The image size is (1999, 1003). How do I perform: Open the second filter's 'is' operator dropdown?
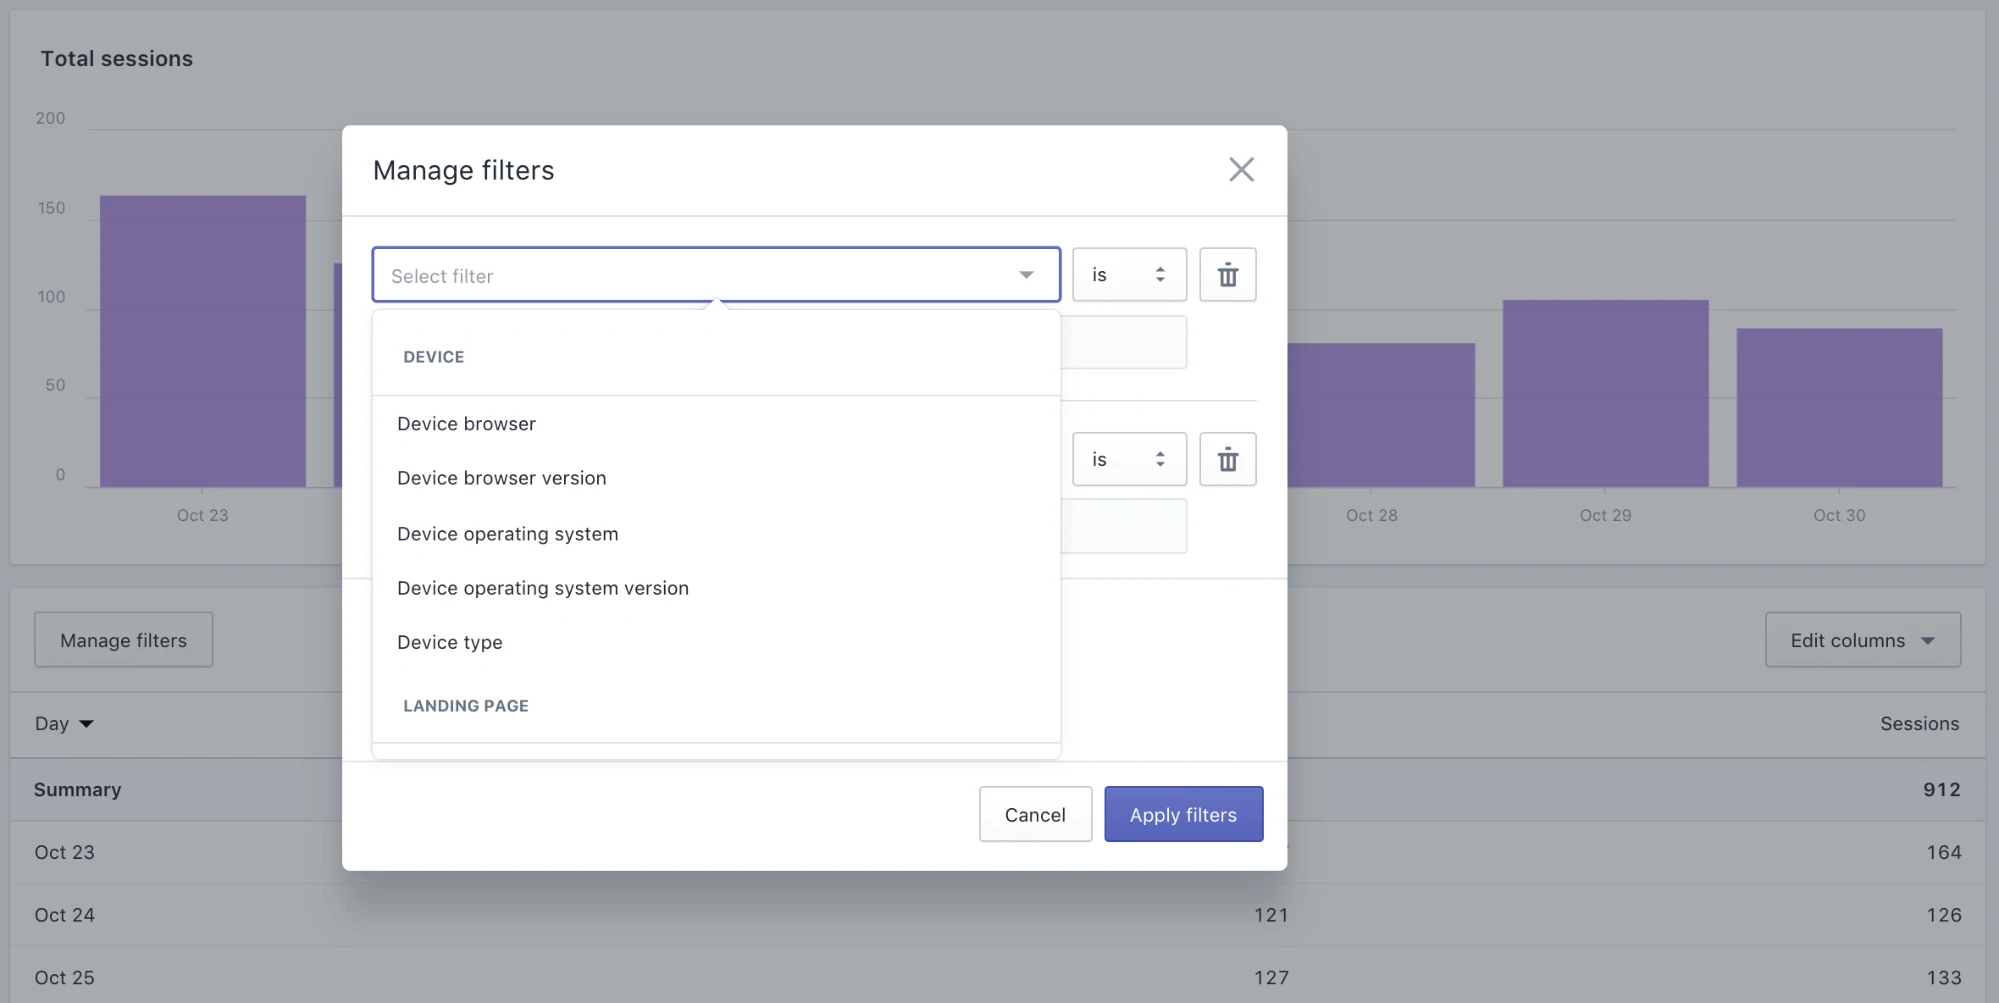pyautogui.click(x=1128, y=460)
